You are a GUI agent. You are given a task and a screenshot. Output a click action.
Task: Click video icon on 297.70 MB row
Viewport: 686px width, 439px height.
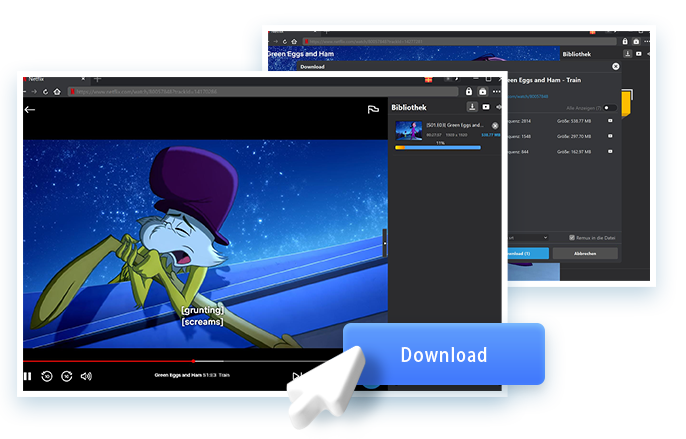610,136
